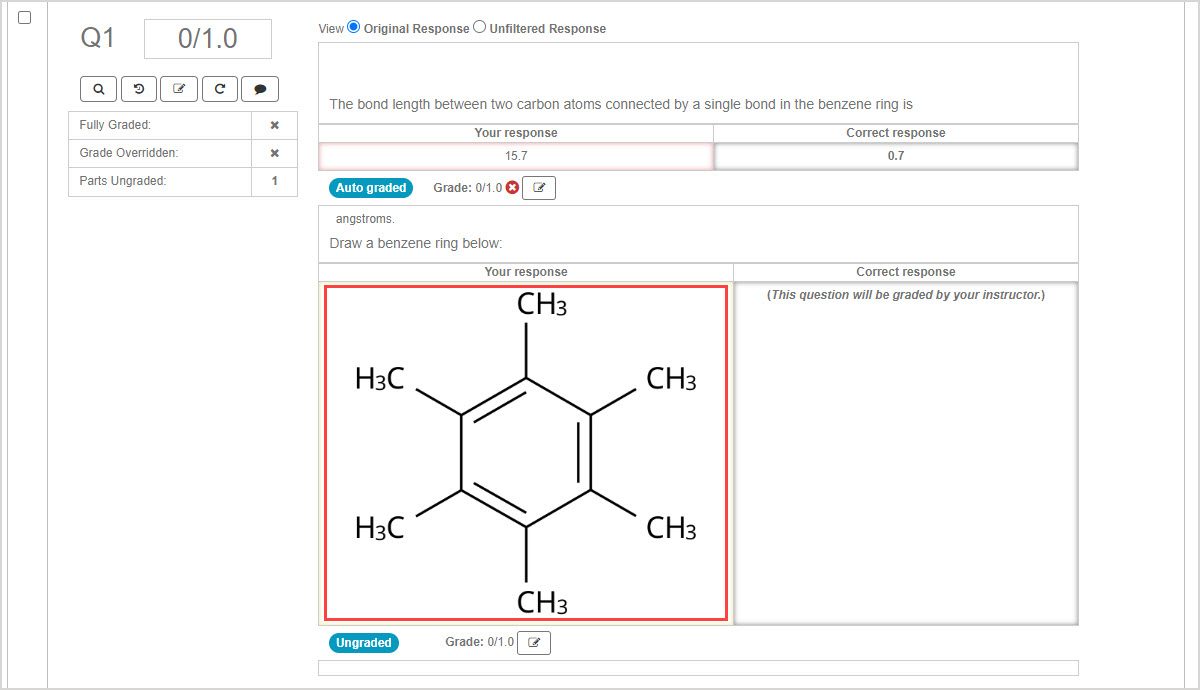
Task: Open the comment bubble icon below Q1
Action: [260, 88]
